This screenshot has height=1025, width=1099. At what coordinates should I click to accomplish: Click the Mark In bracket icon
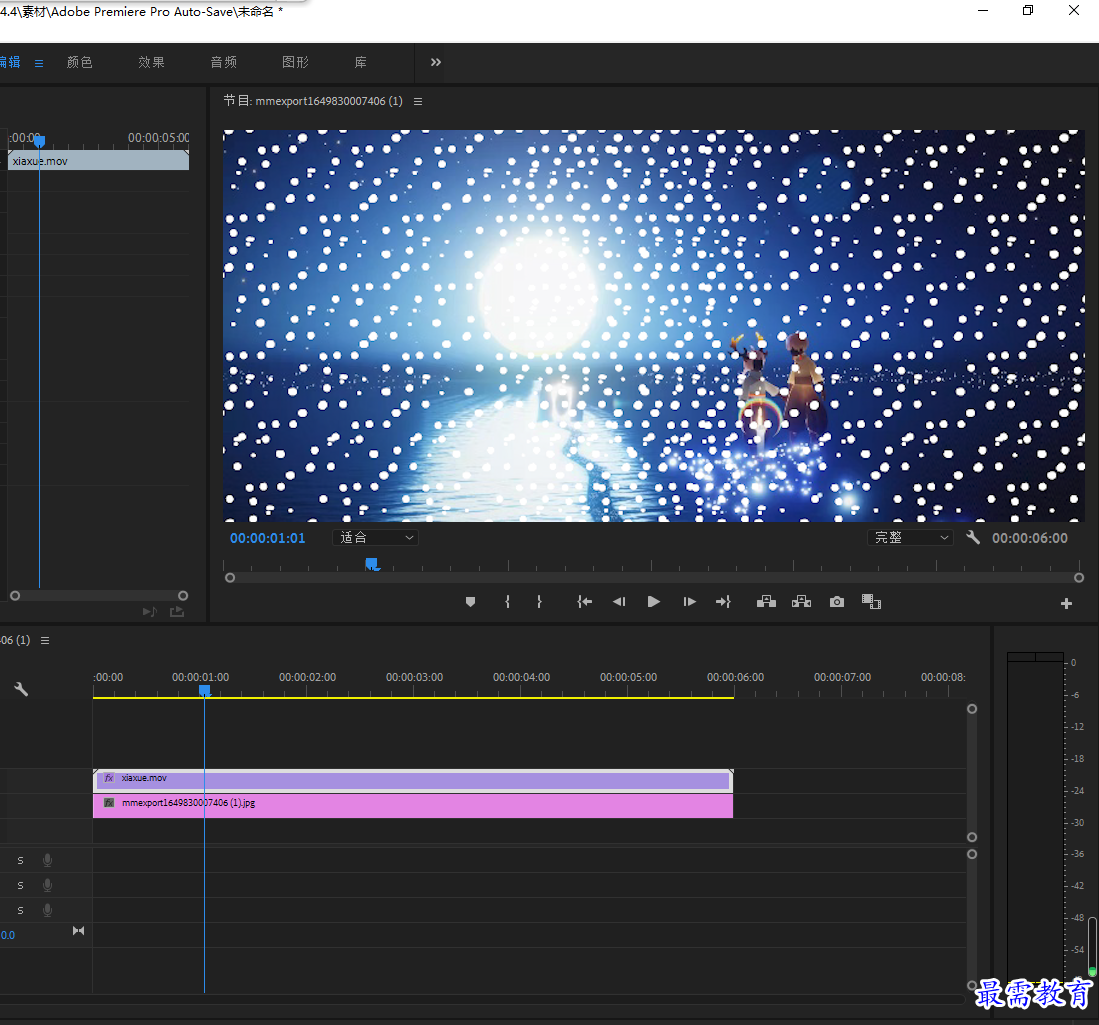507,602
